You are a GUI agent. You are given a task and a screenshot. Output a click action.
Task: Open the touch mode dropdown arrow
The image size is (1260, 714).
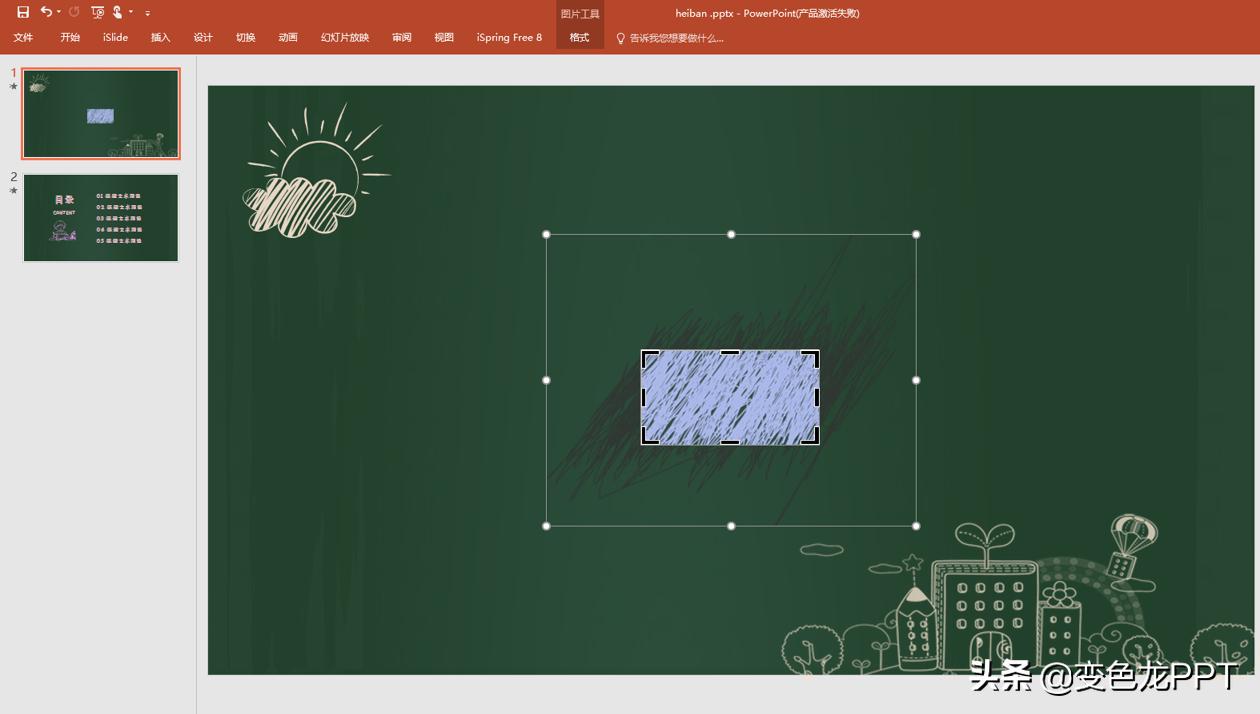pos(131,13)
